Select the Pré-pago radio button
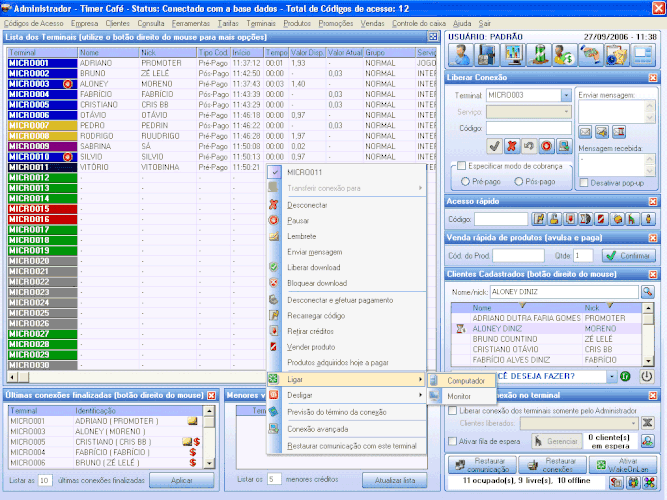Image resolution: width=667 pixels, height=500 pixels. [x=465, y=182]
